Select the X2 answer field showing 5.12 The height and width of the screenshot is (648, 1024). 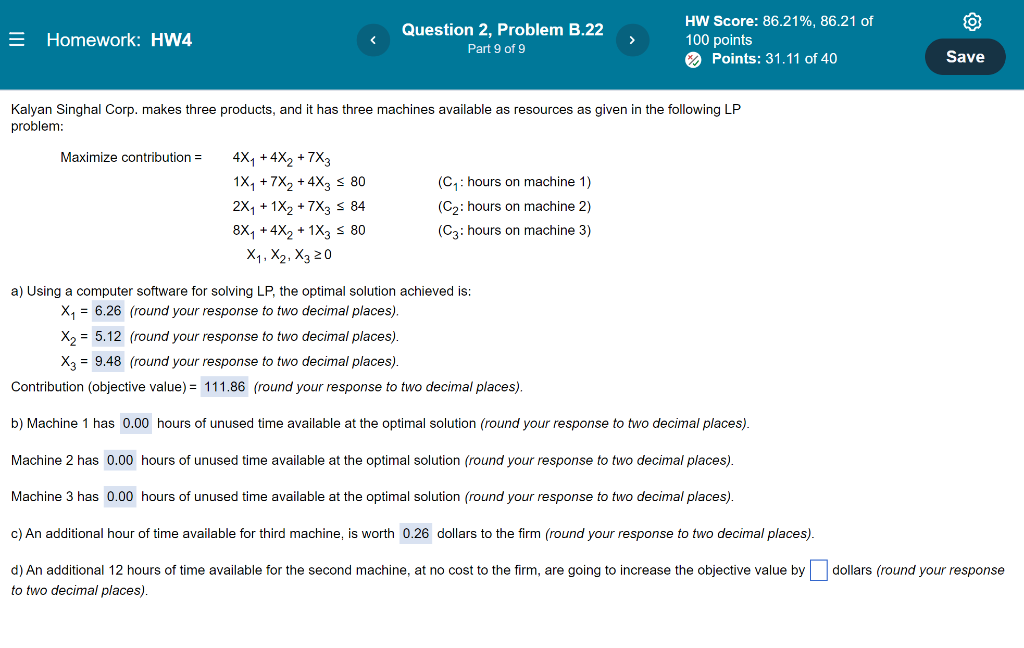coord(107,336)
